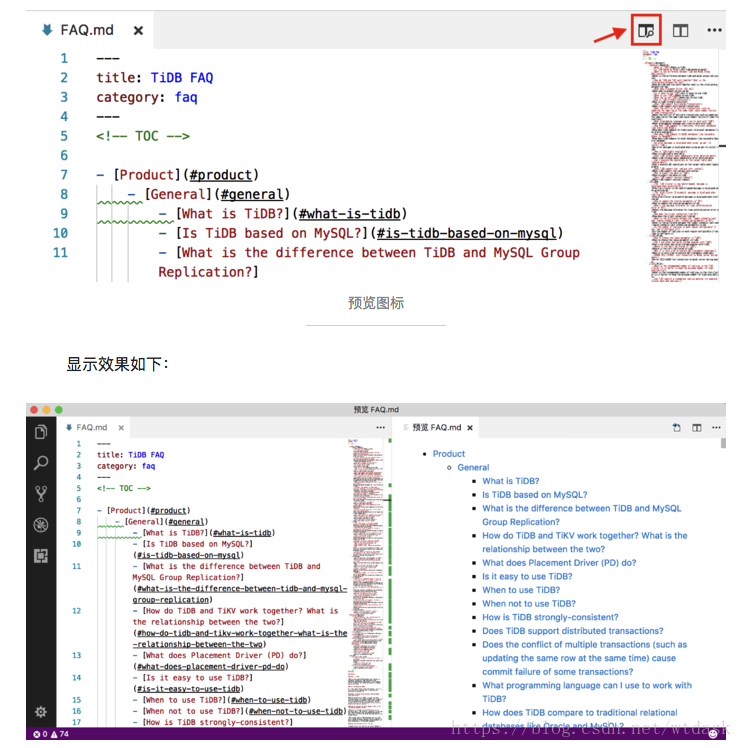Open 'Is TiDB based on MySQL?' preview link

[534, 495]
